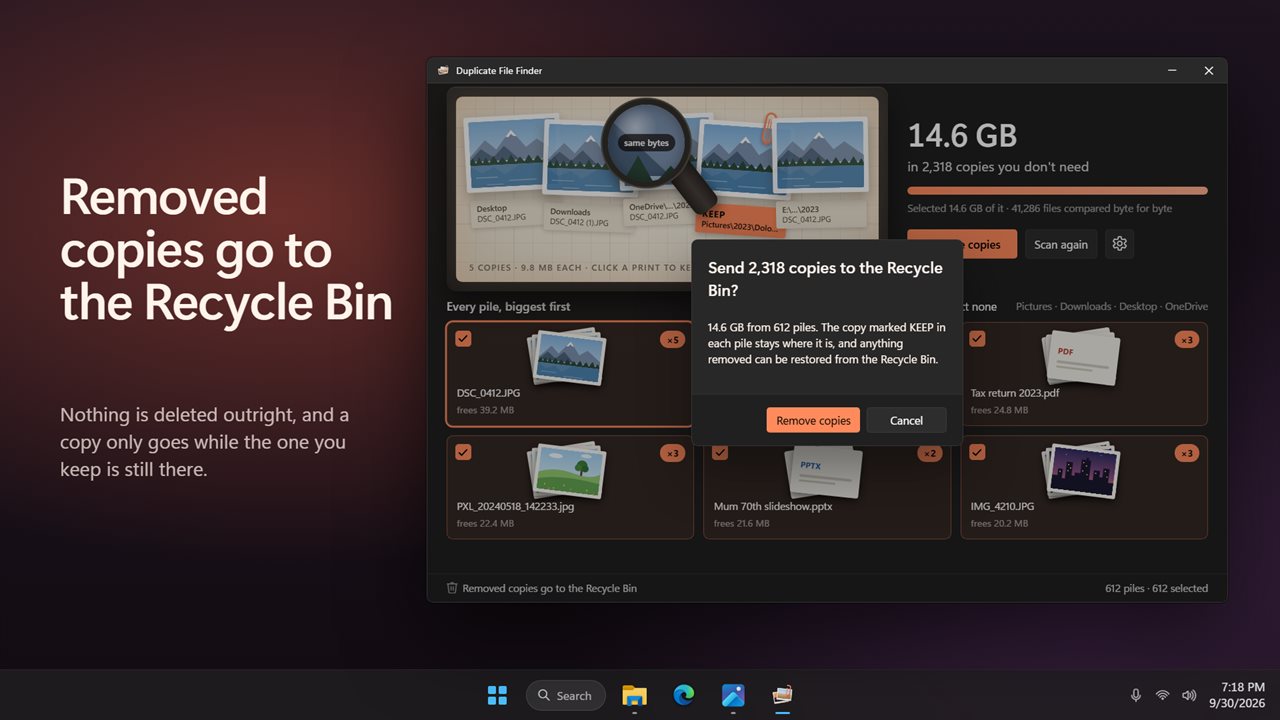Click the magnifying glass labeled same bytes

tap(646, 143)
